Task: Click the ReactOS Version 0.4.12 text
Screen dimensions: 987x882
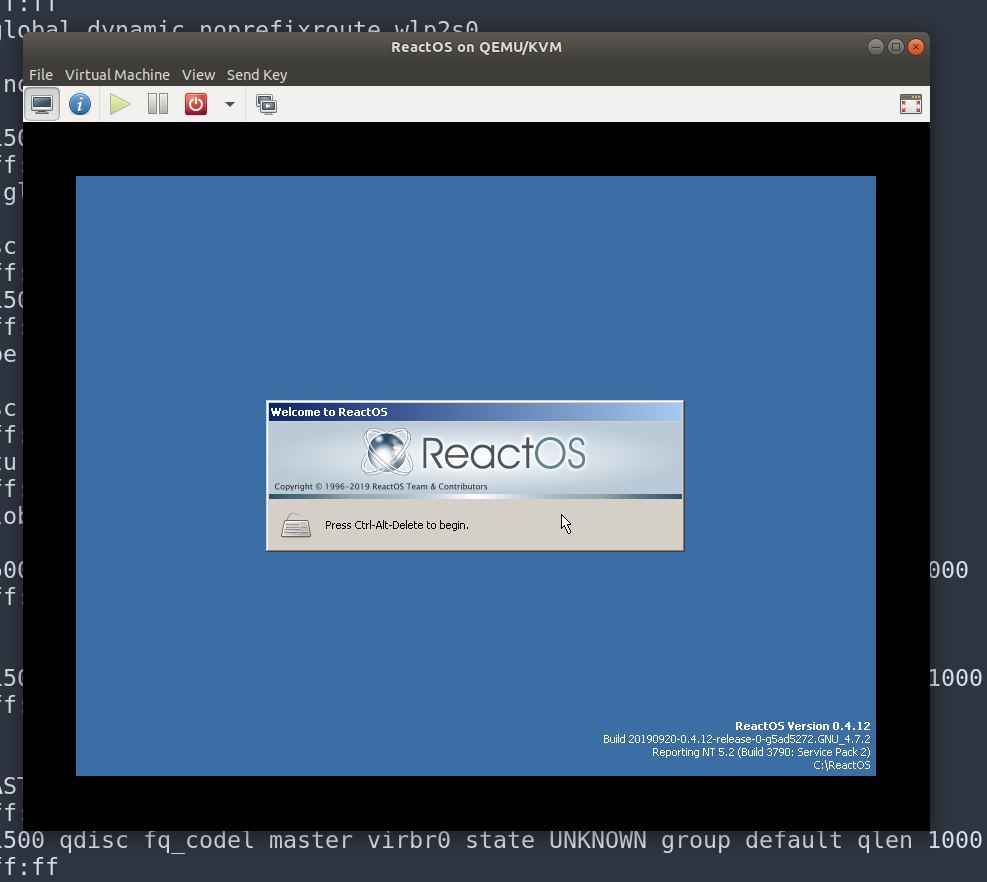Action: (803, 726)
